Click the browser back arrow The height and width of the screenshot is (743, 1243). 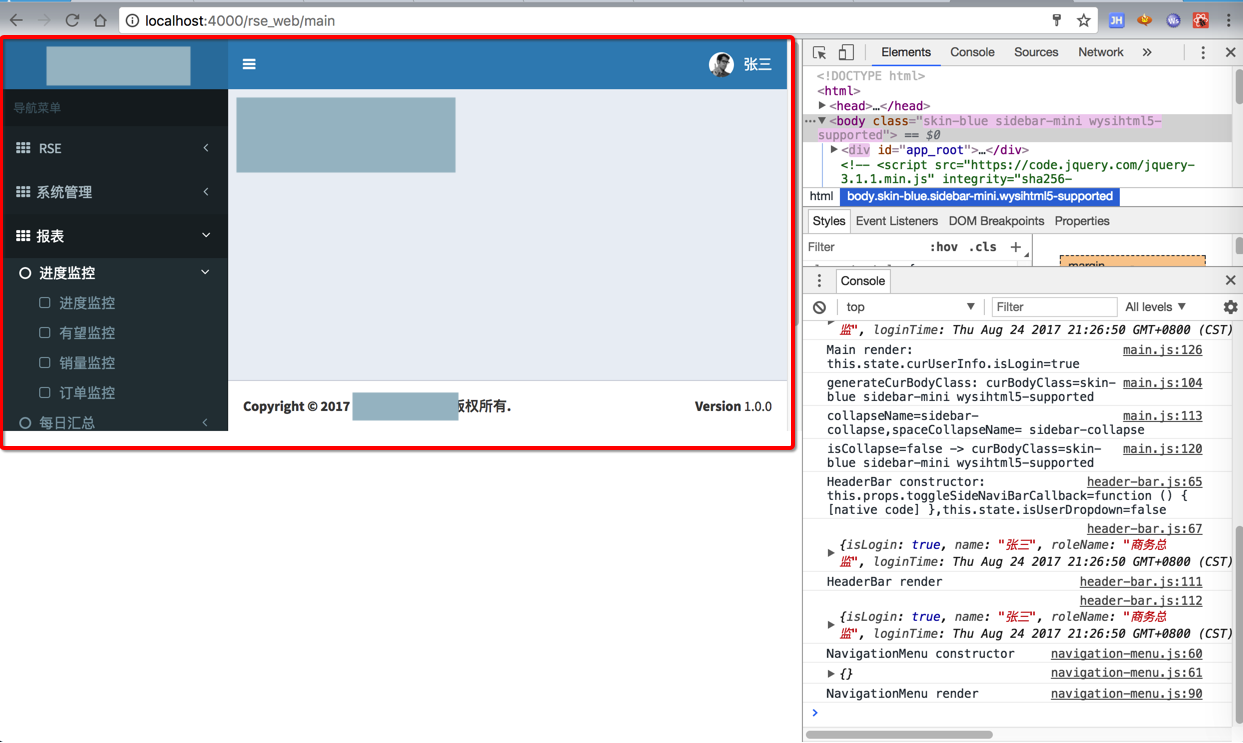click(16, 20)
